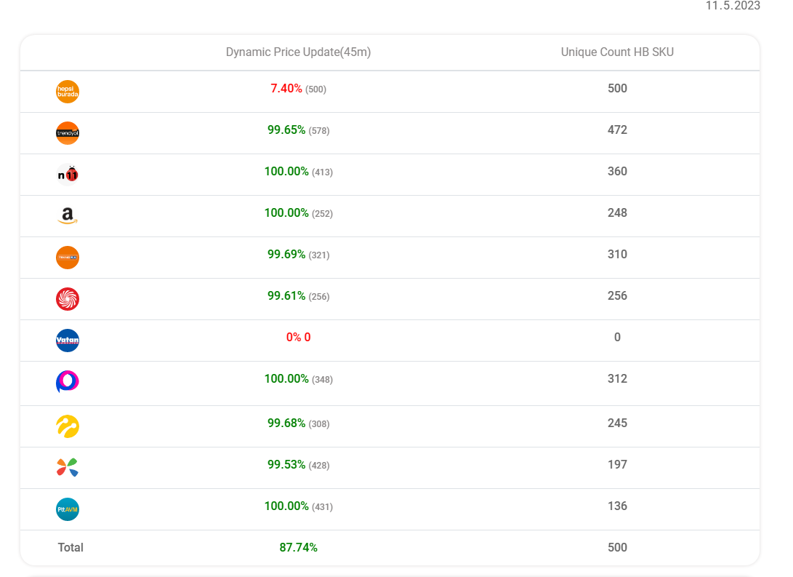Click the pink-blue ring Pazarama logo
The height and width of the screenshot is (577, 793).
coord(67,382)
